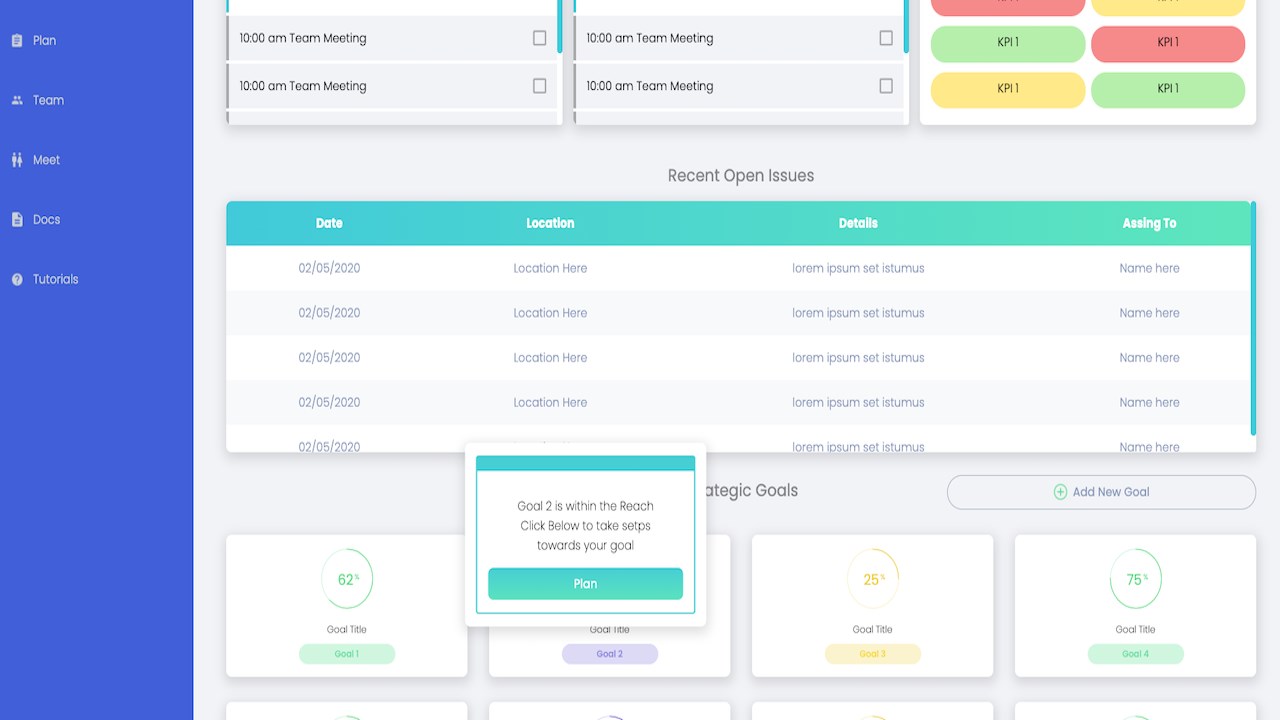Click the Plan clipboard icon in sidebar

point(17,41)
